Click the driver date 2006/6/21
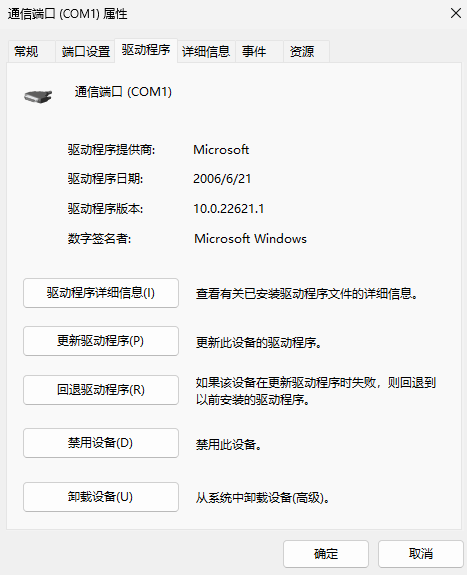 point(222,179)
